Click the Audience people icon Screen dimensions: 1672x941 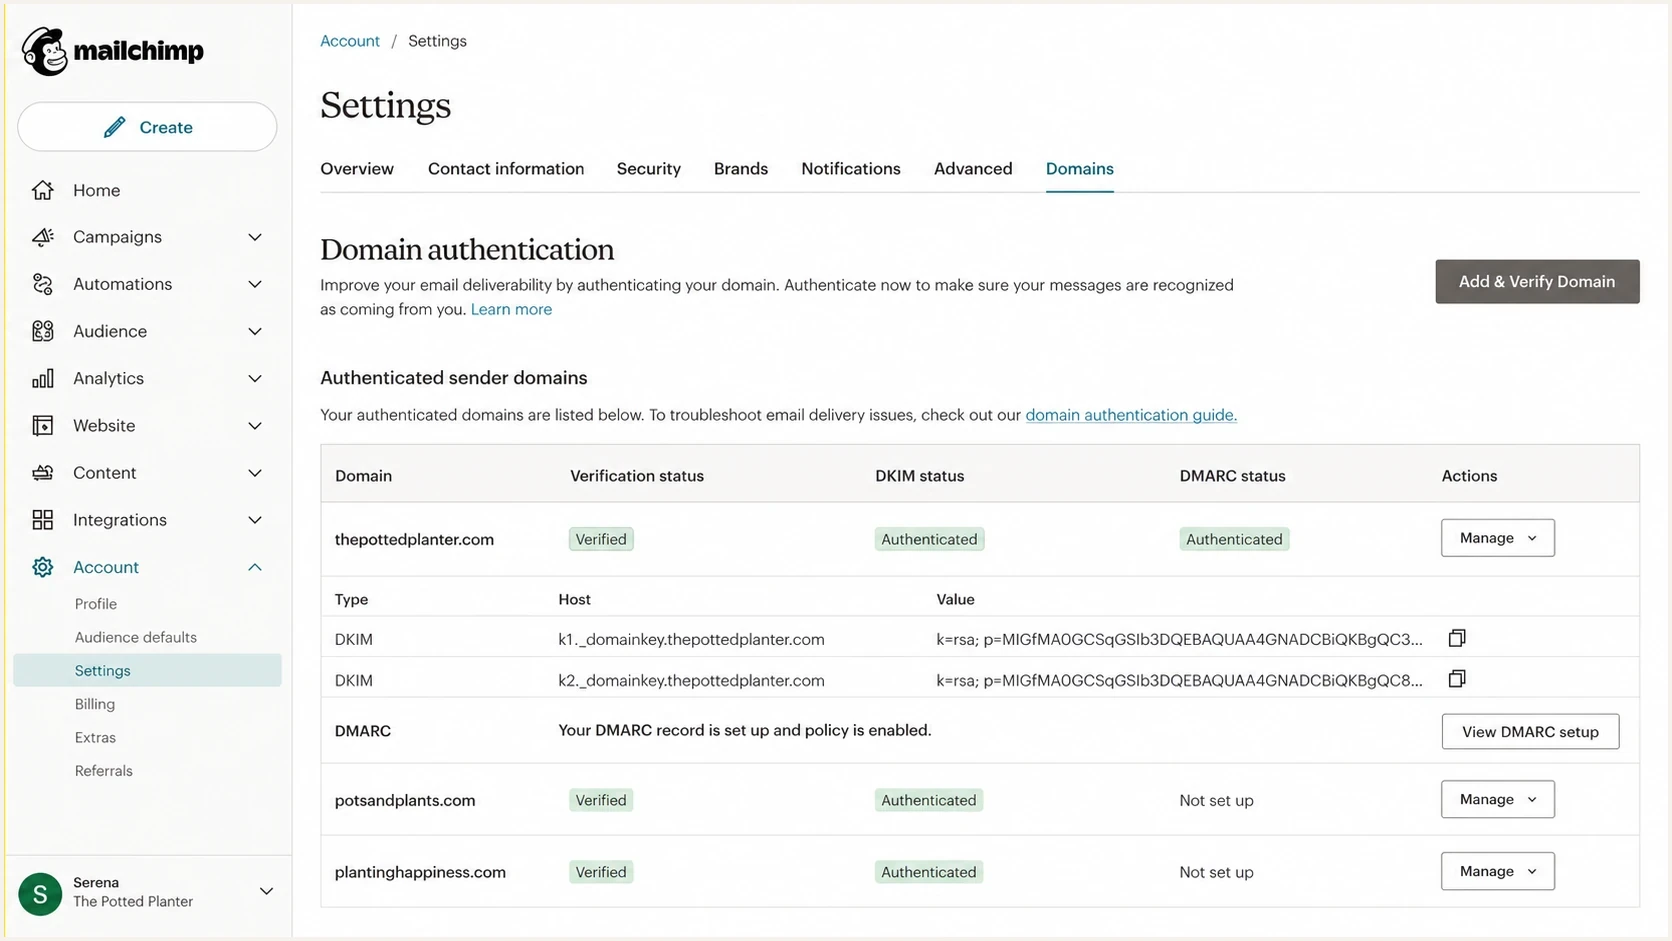[43, 331]
